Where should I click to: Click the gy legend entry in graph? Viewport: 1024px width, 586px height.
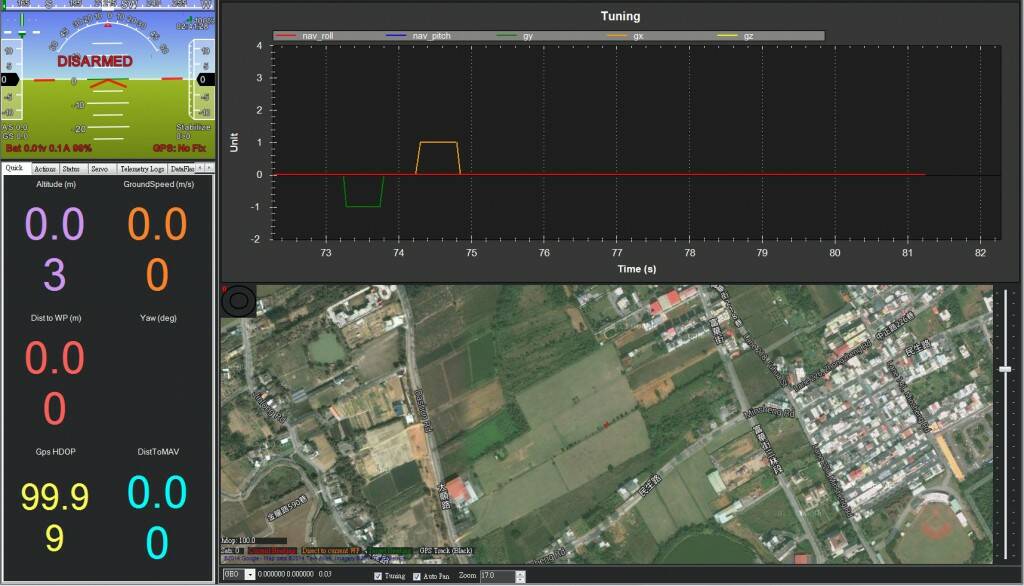coord(527,36)
